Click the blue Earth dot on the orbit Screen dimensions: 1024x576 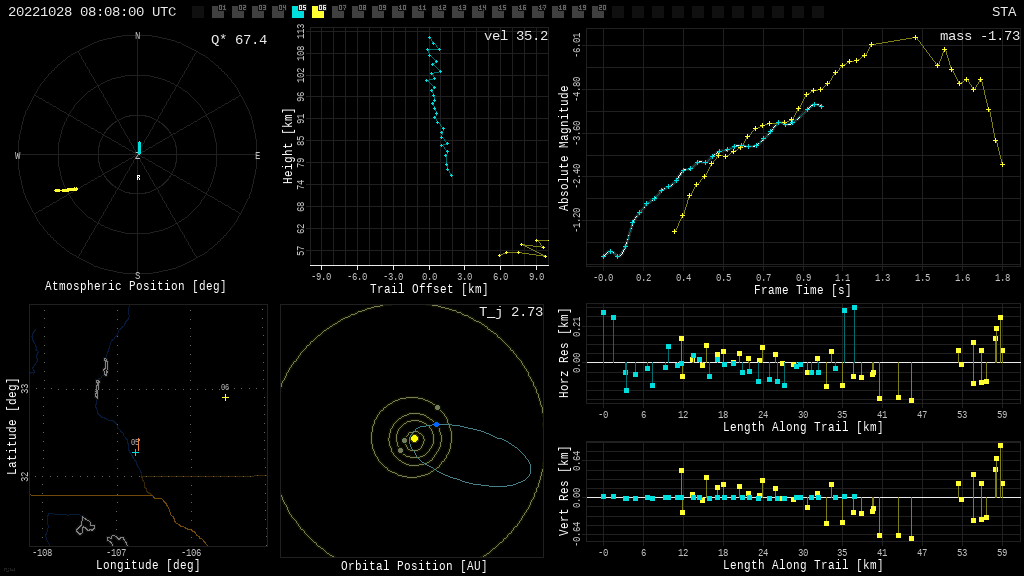436,425
